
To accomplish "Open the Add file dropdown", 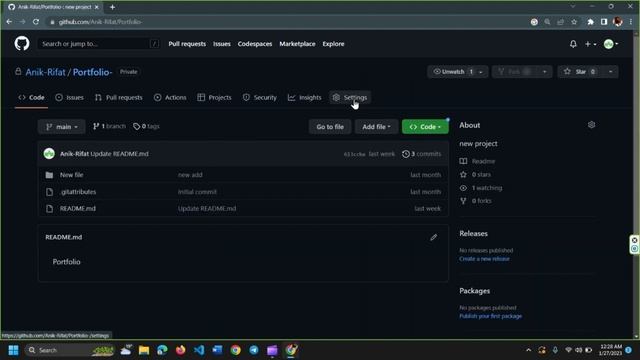I will click(x=376, y=127).
